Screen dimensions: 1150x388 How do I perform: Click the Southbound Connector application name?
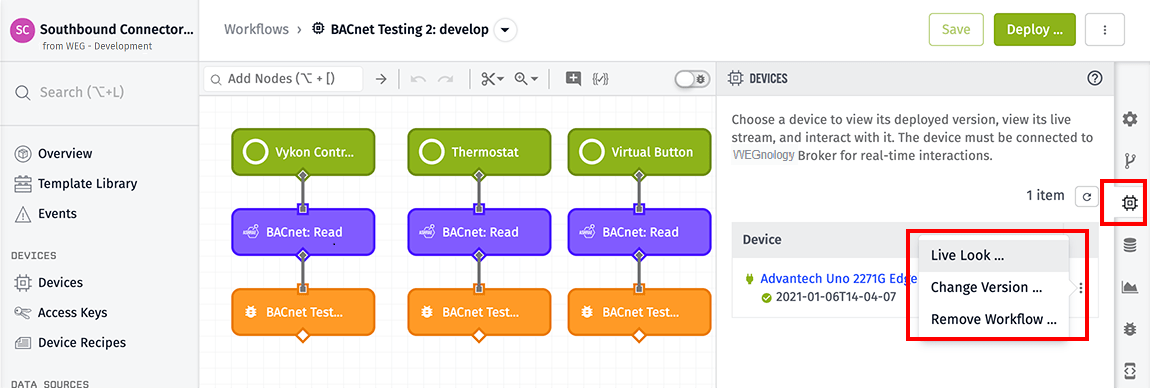[117, 30]
